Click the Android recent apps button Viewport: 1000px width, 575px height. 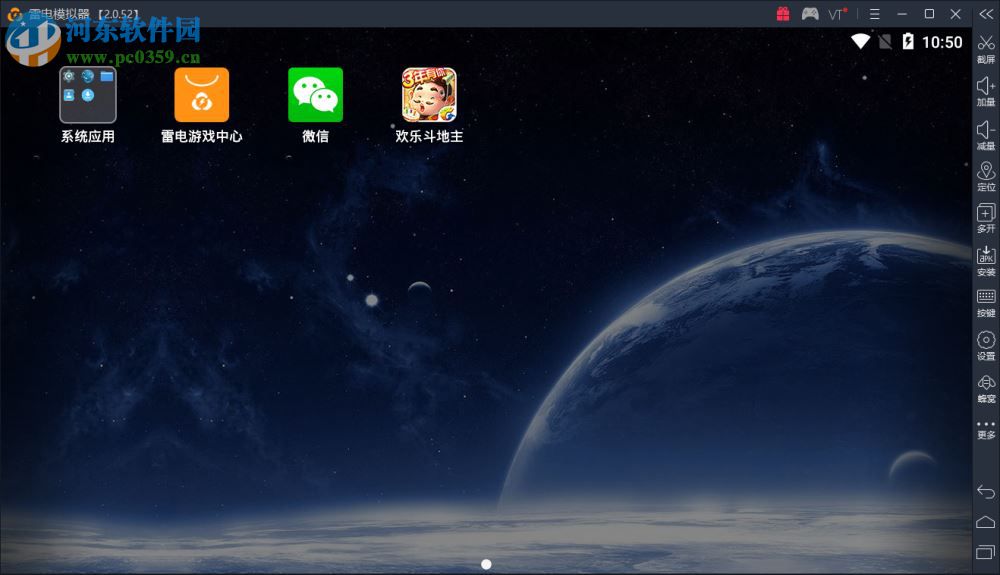pos(986,552)
